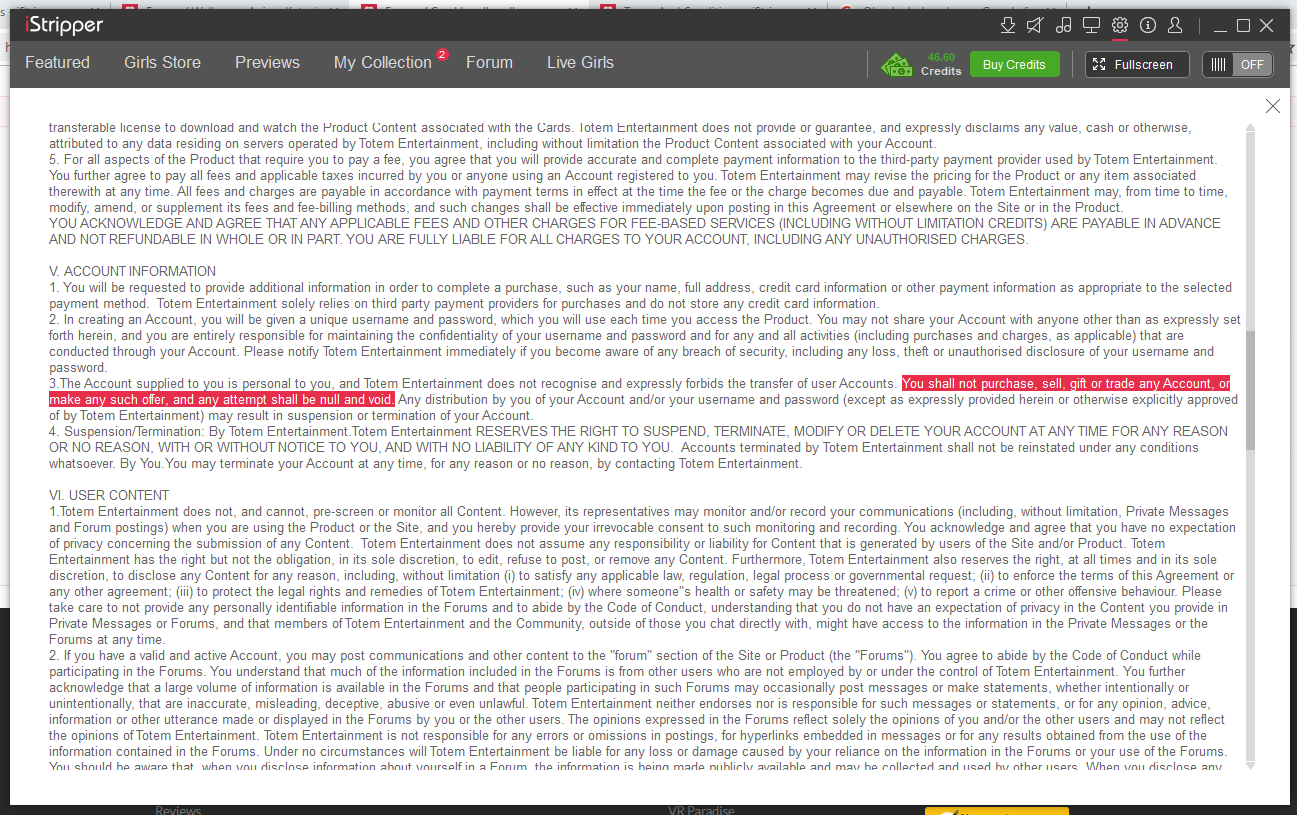Open the settings gear icon
This screenshot has height=815, width=1297.
tap(1120, 25)
